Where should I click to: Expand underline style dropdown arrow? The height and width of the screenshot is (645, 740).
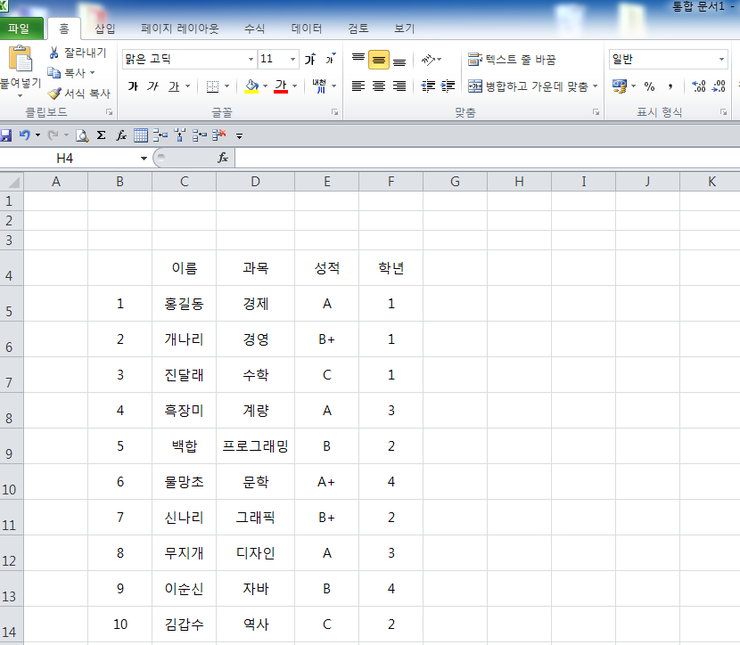point(187,86)
